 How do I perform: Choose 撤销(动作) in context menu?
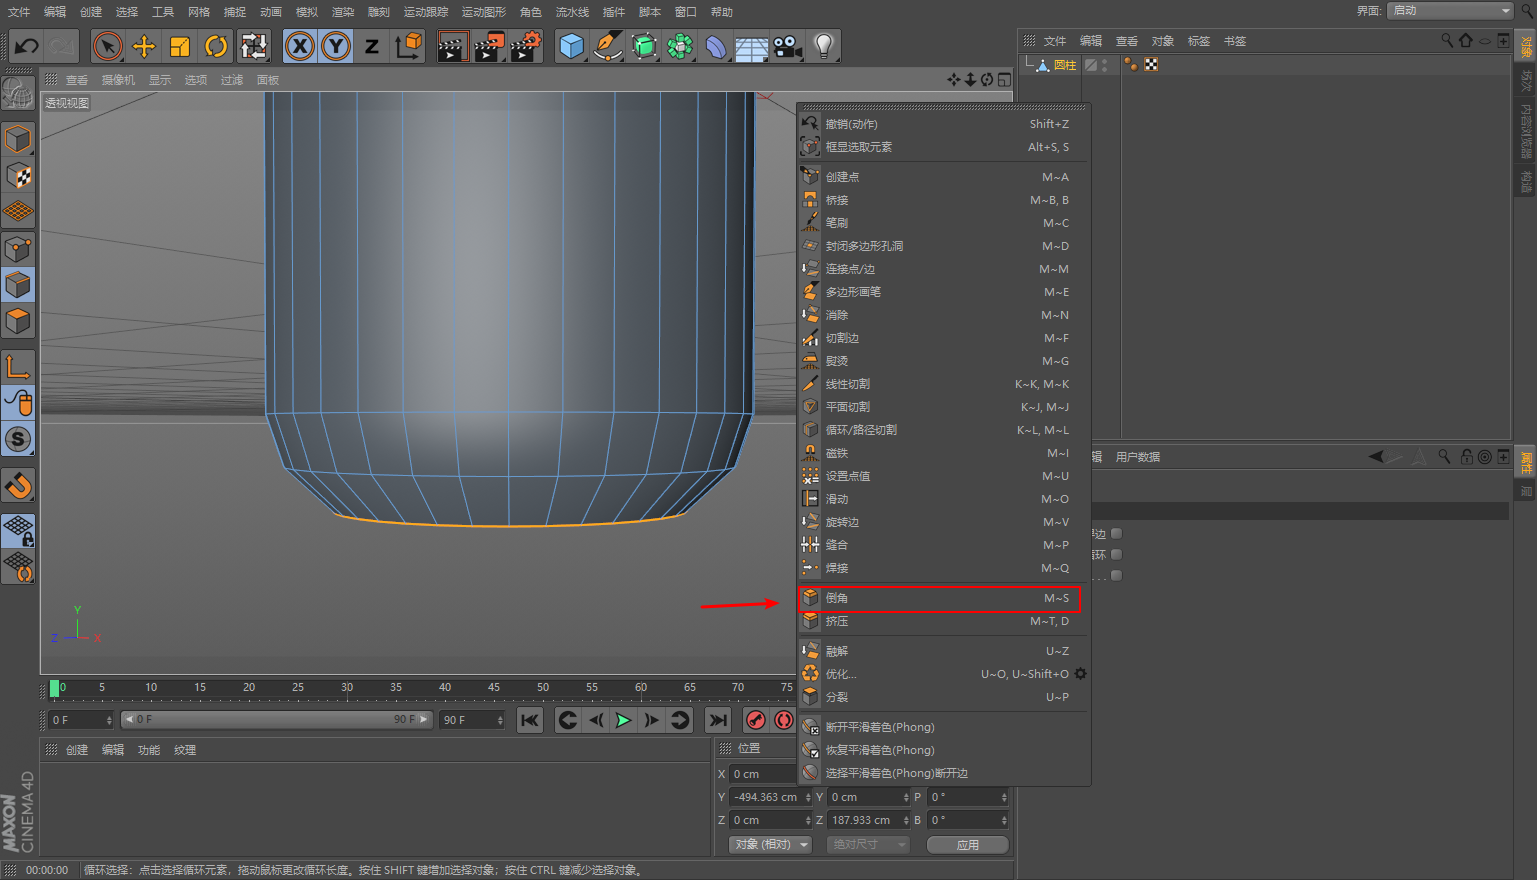(x=939, y=124)
